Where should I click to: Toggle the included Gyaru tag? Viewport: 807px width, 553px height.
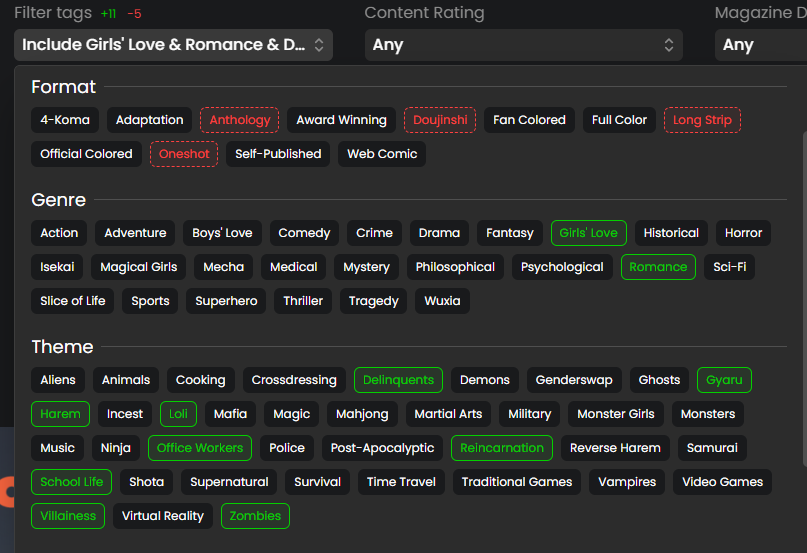(724, 380)
